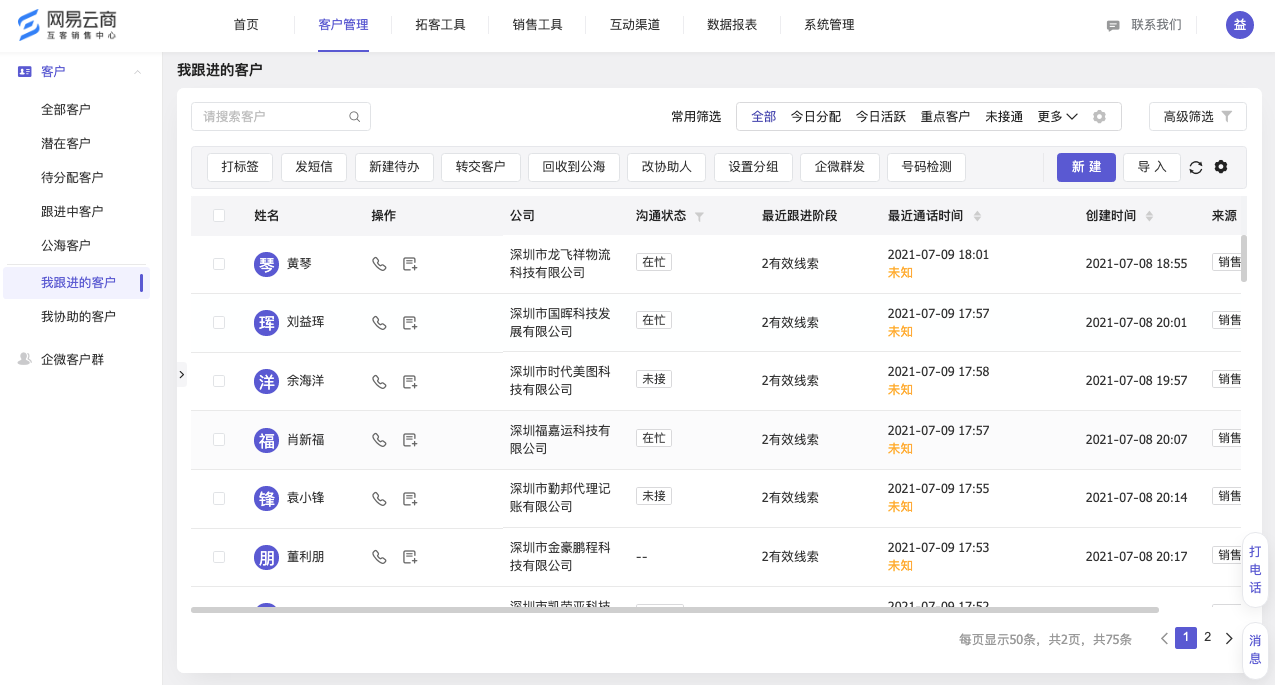Switch to the 数据报表 top menu
The height and width of the screenshot is (685, 1275).
(731, 25)
